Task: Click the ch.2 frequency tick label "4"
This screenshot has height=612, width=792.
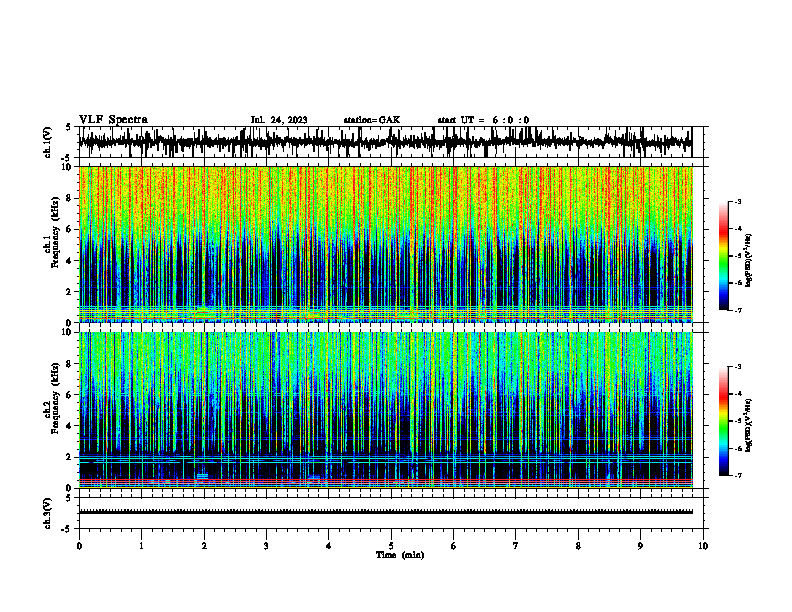Action: 70,426
